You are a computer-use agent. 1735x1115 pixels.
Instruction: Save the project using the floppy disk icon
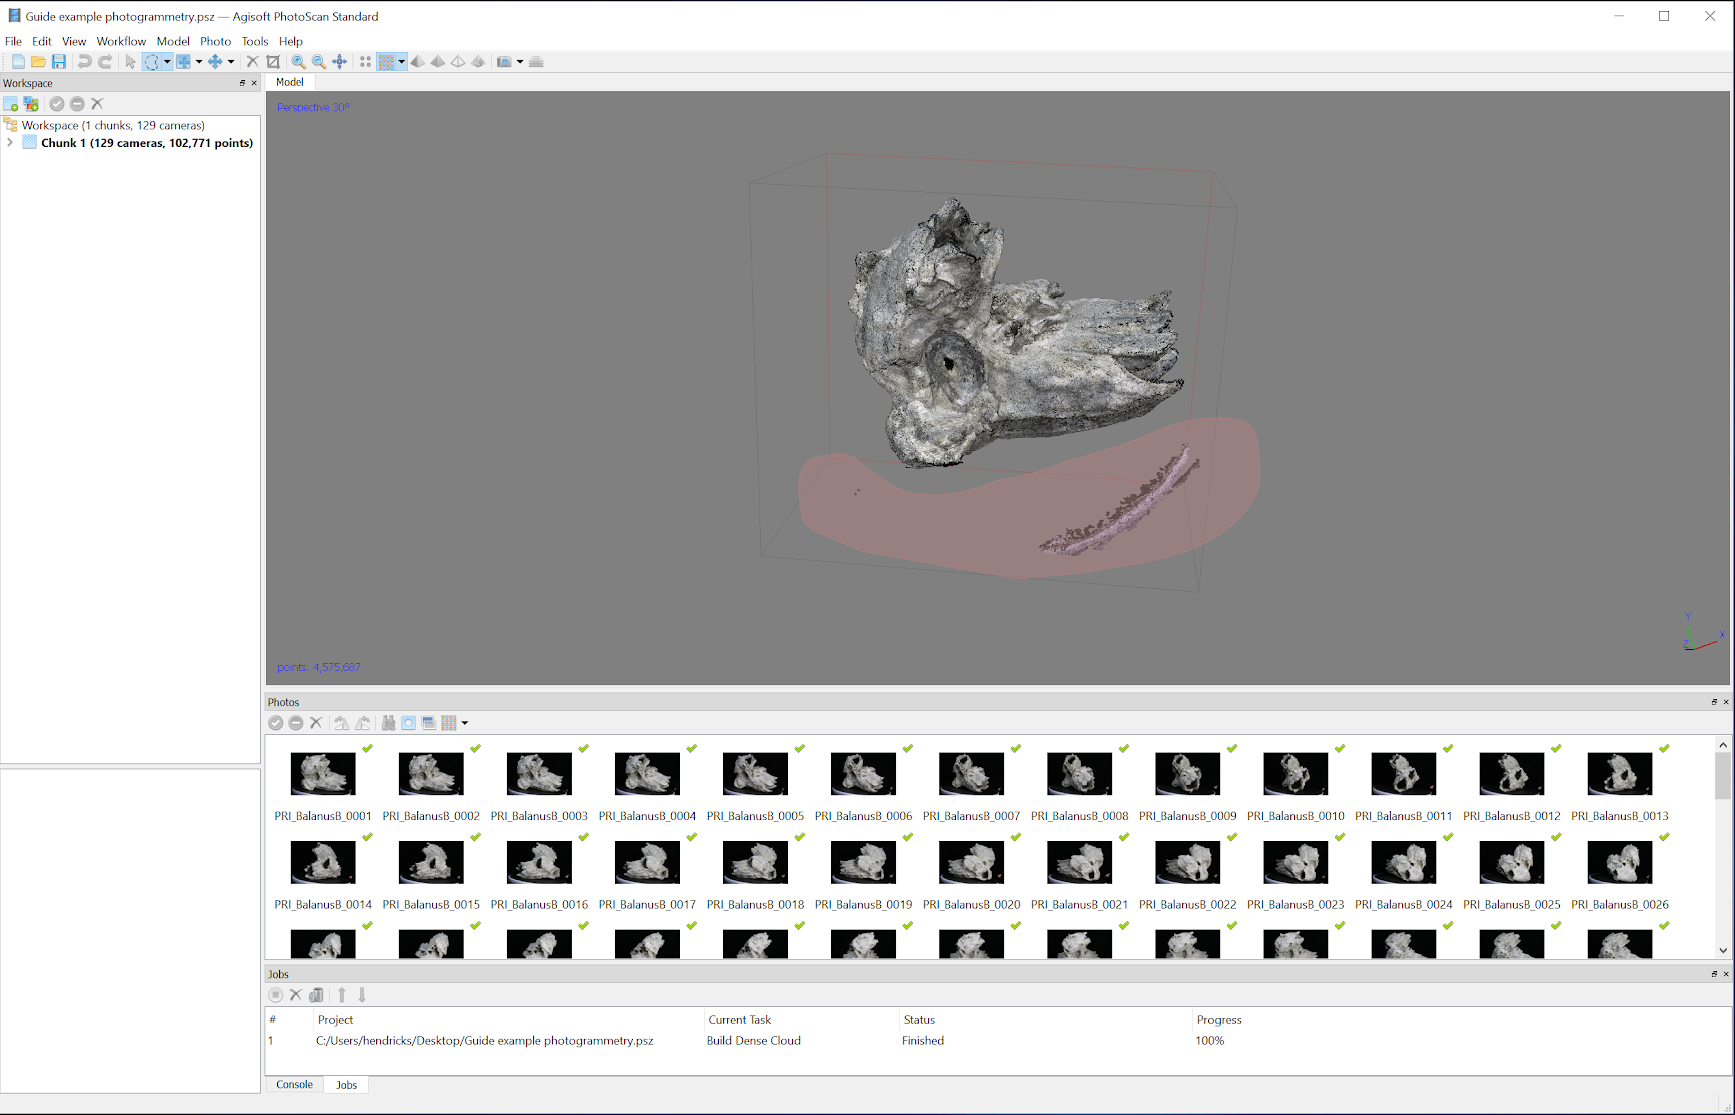(59, 62)
